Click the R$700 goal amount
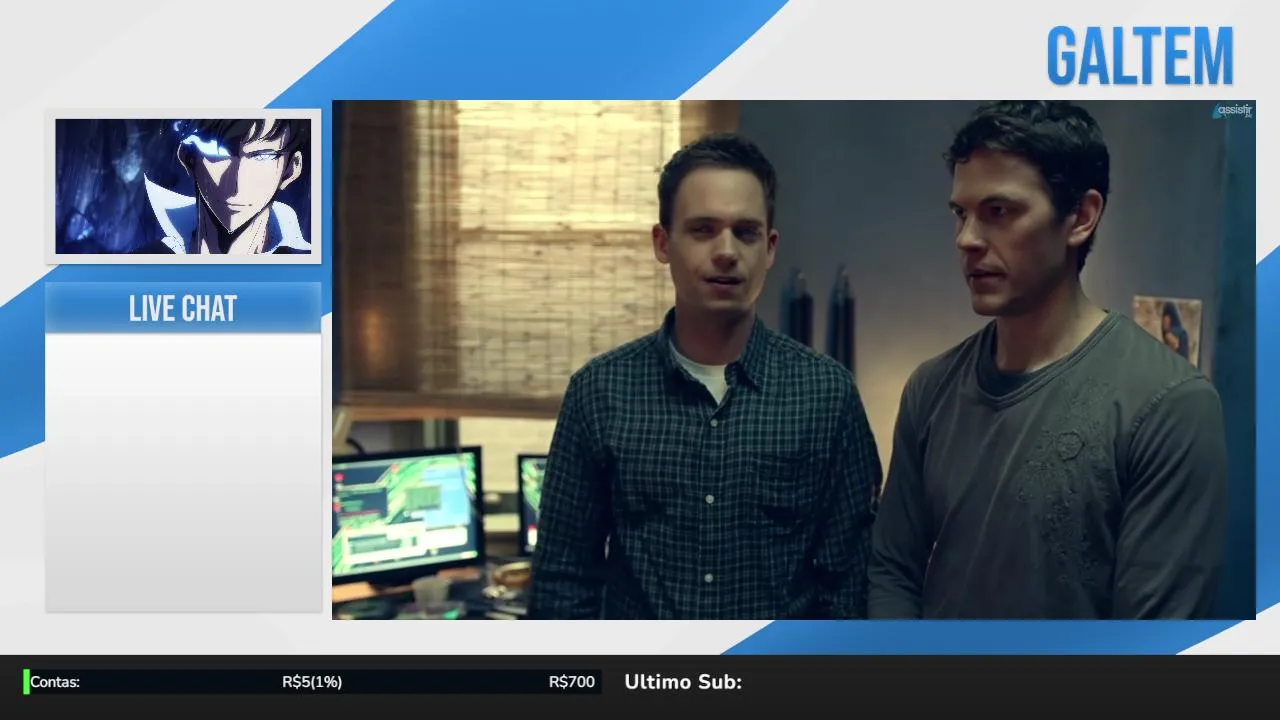 [572, 682]
